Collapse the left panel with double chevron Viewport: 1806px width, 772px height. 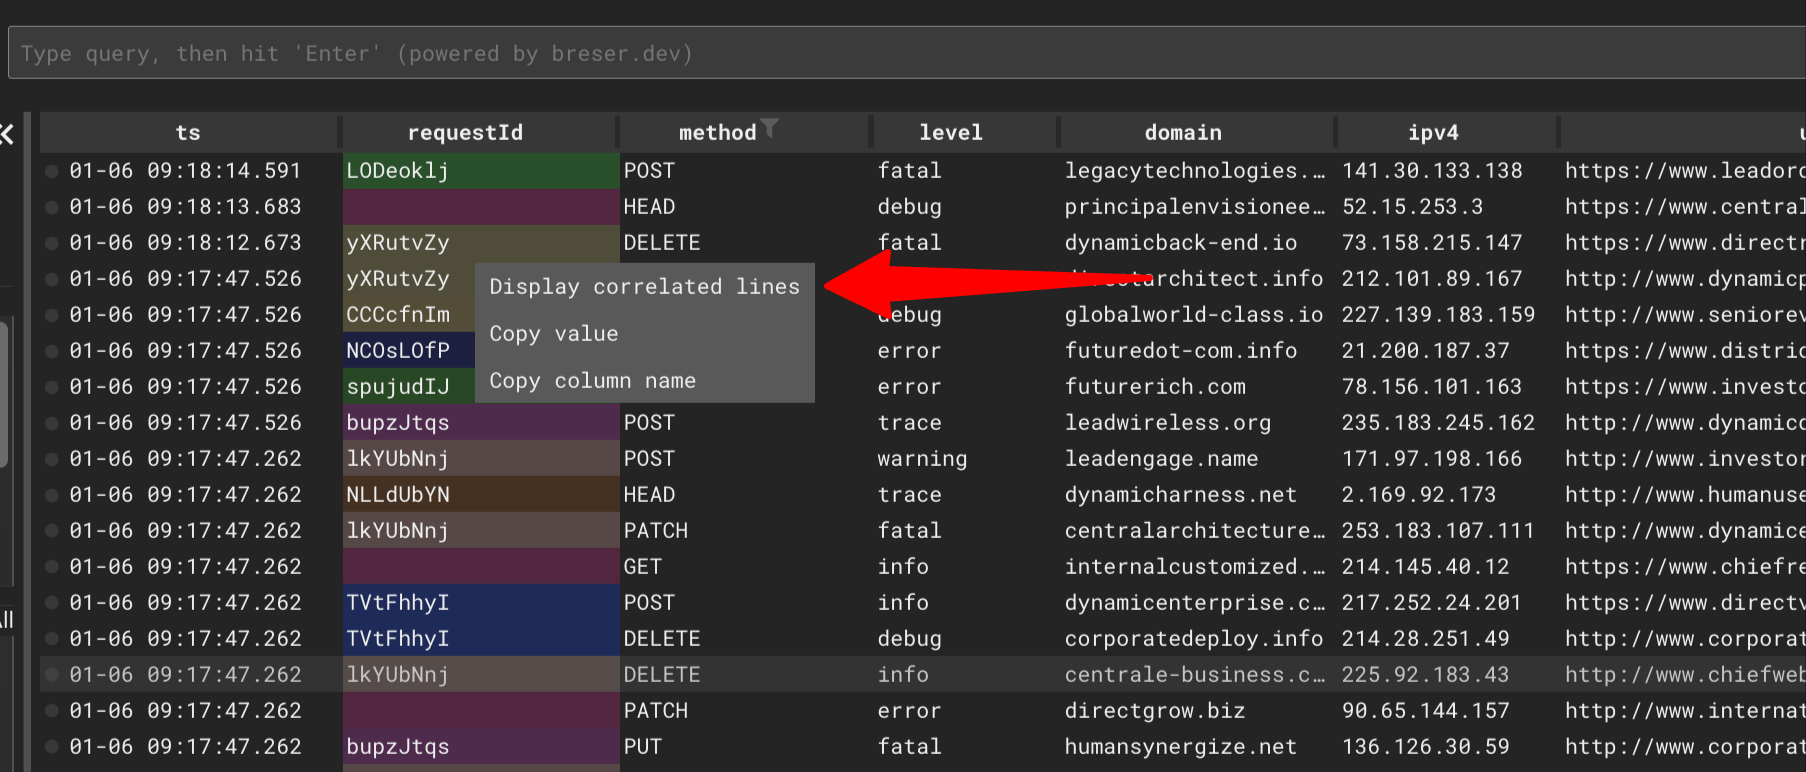(x=7, y=134)
